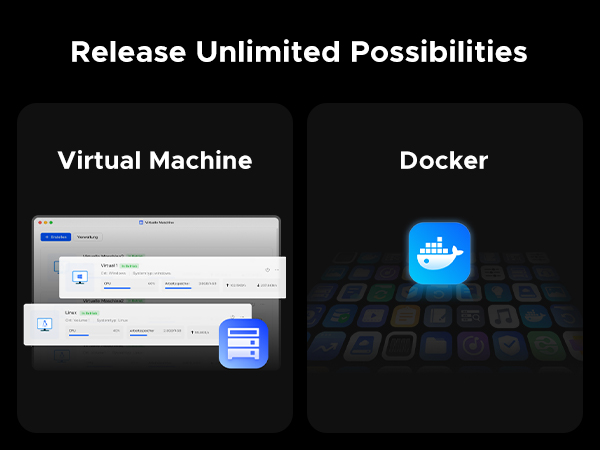Open the dark striped terminal app icon
The height and width of the screenshot is (450, 600).
[399, 346]
